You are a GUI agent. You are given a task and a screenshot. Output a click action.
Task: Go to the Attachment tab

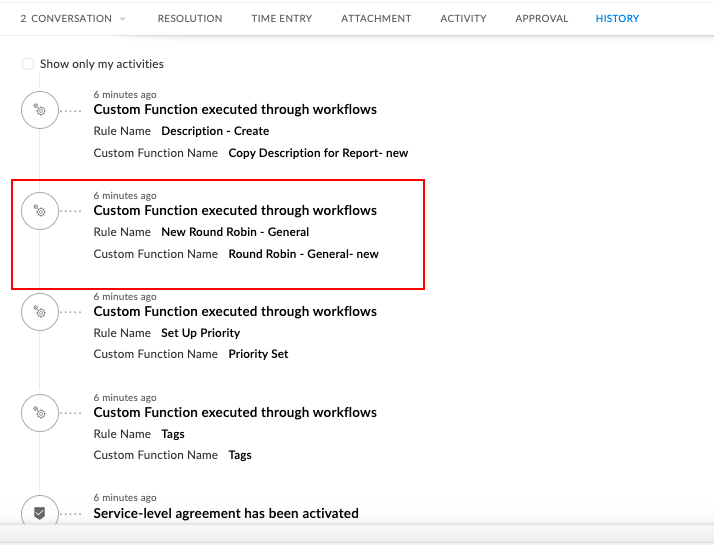point(376,18)
